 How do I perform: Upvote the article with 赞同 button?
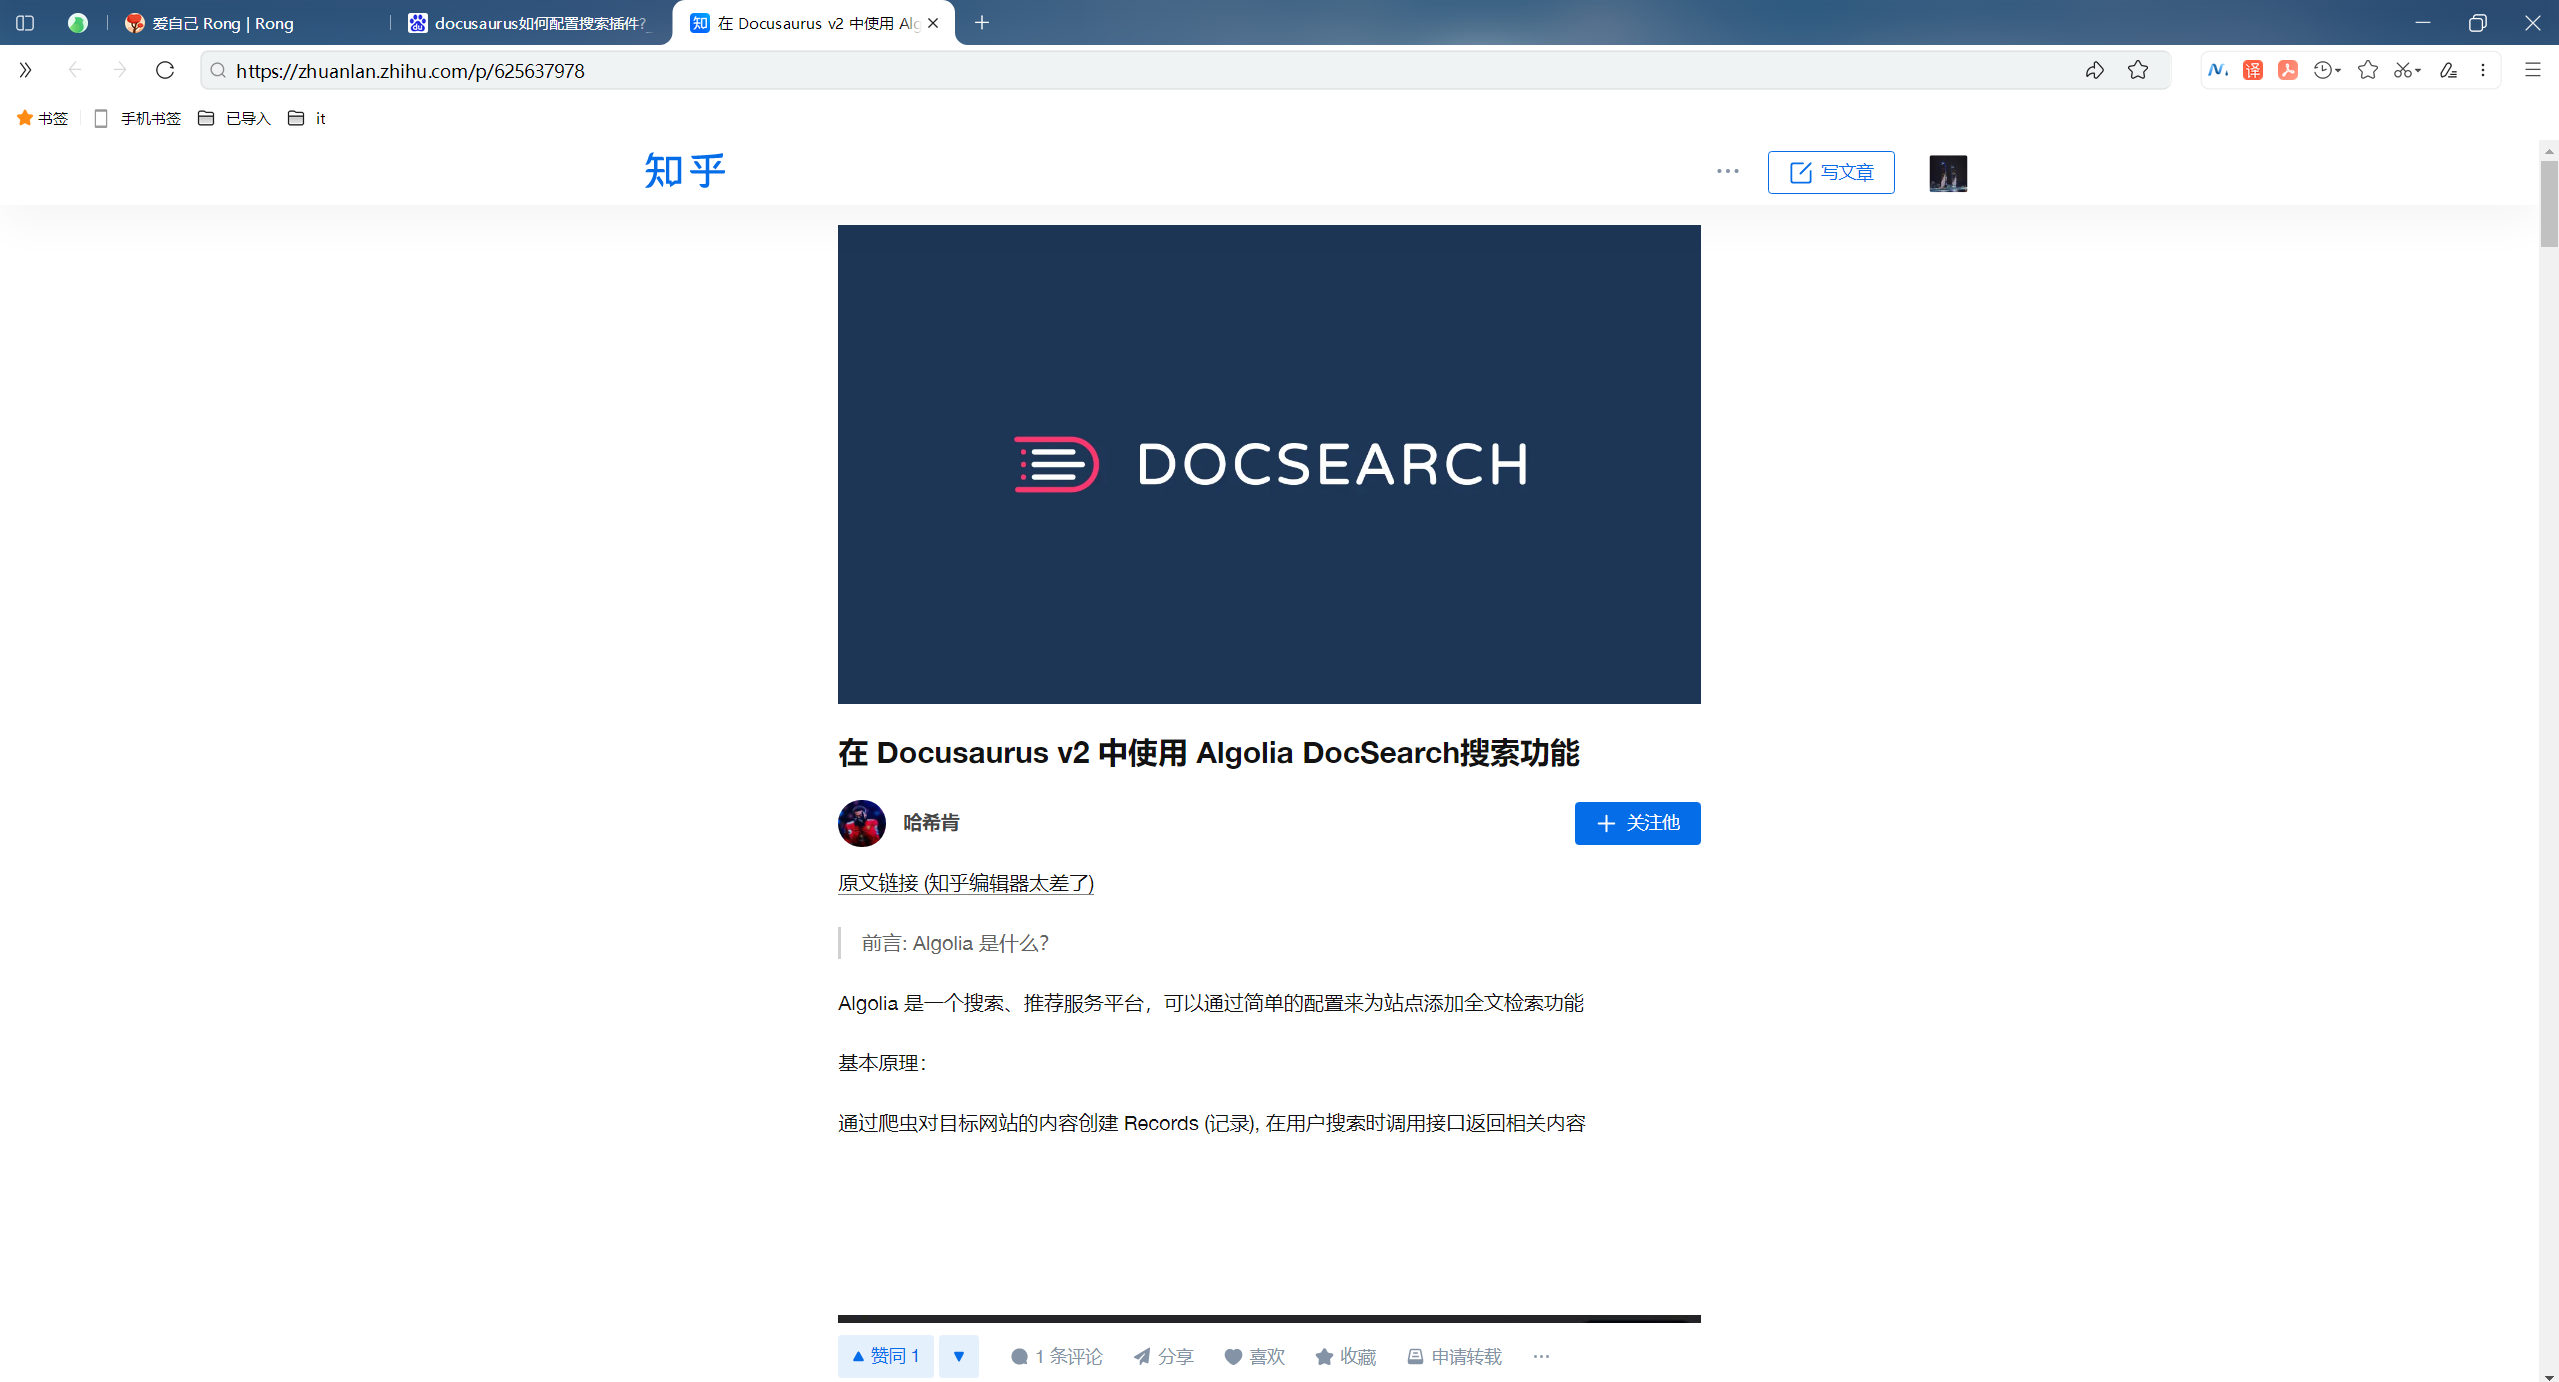tap(886, 1356)
